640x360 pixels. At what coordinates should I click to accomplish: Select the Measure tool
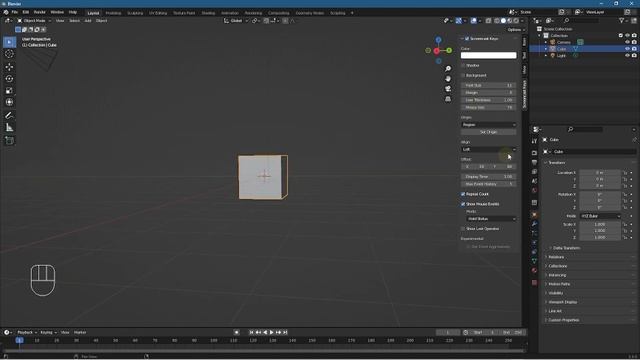pos(9,127)
